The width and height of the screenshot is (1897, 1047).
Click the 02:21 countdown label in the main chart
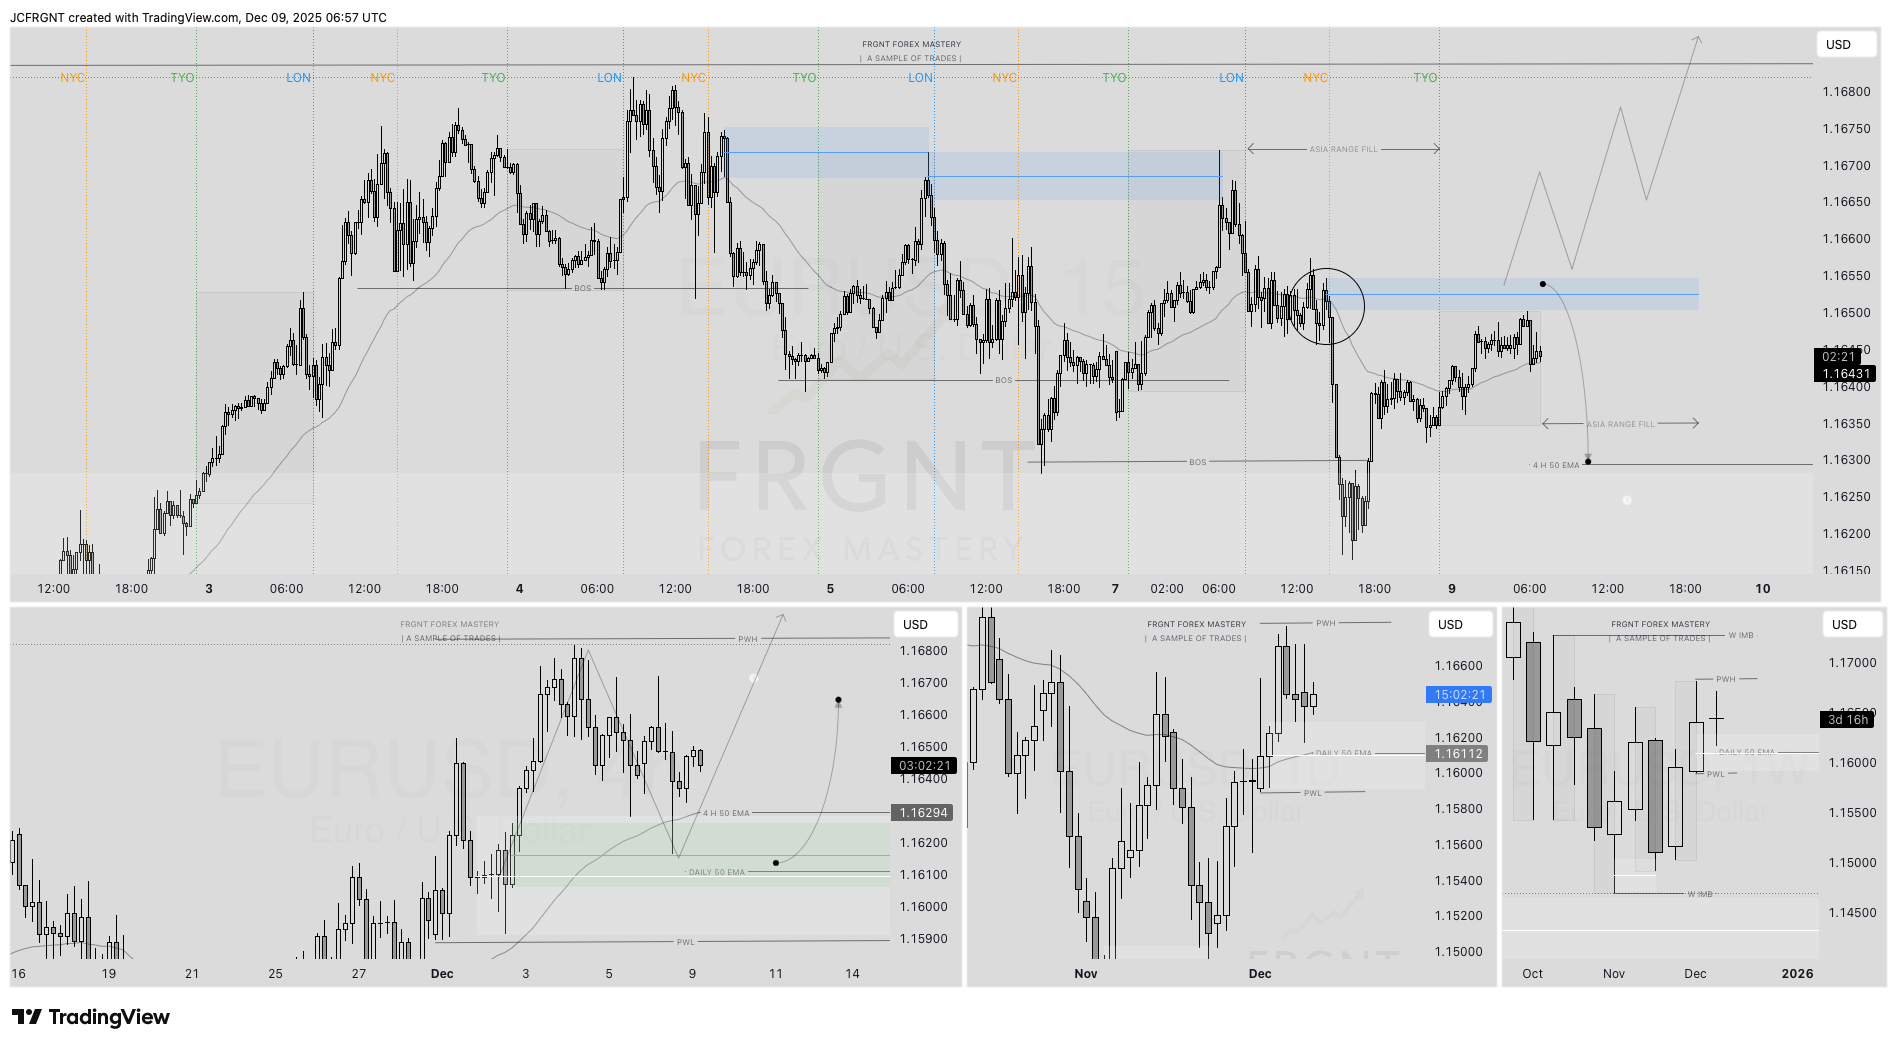(1839, 357)
